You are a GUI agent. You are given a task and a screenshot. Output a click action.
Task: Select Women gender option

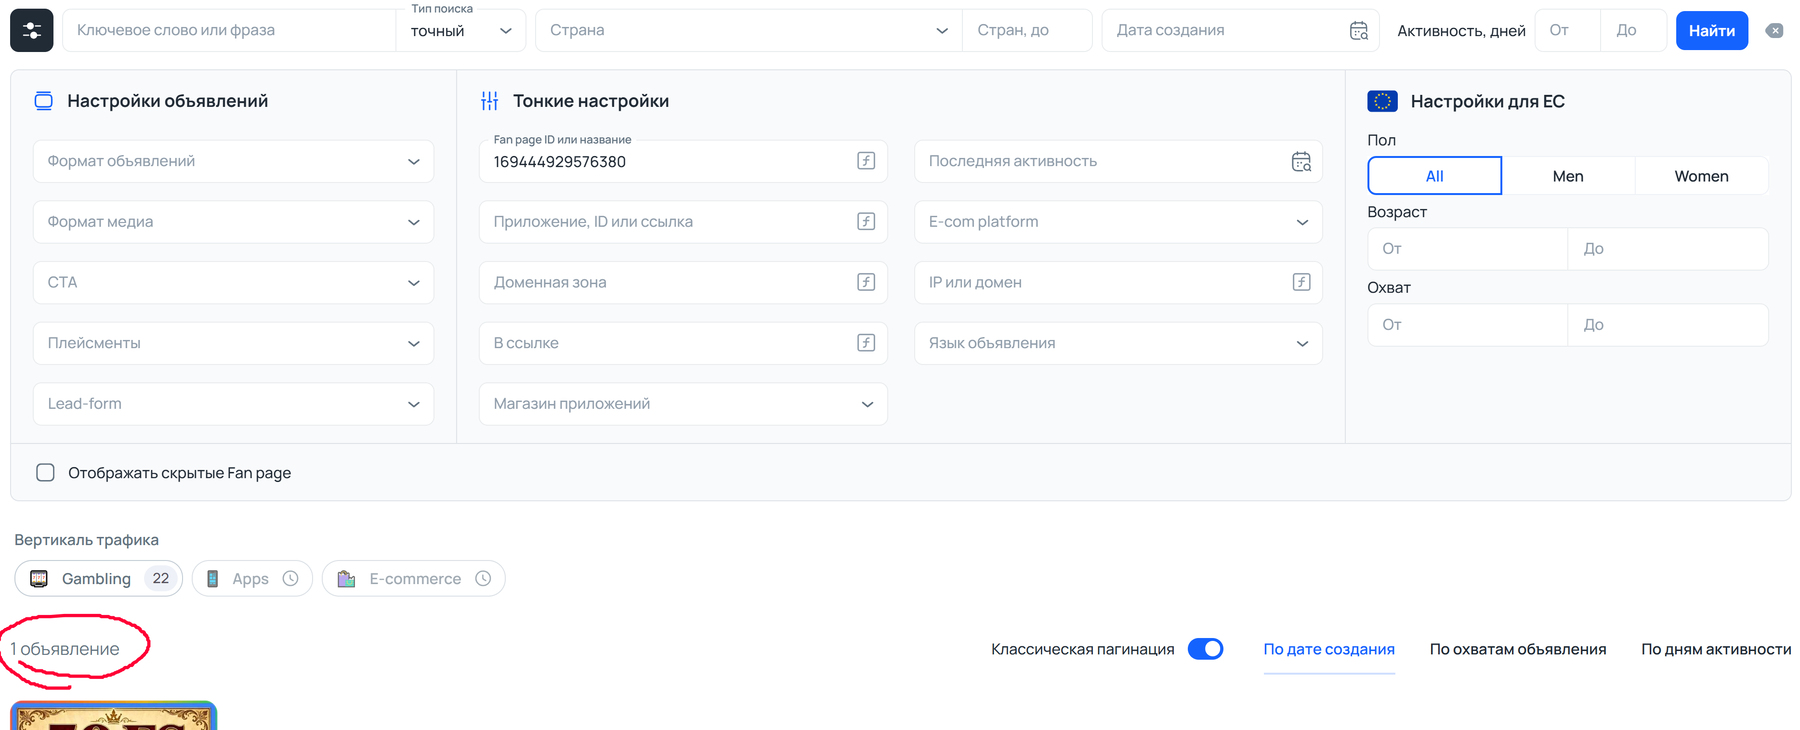point(1701,176)
